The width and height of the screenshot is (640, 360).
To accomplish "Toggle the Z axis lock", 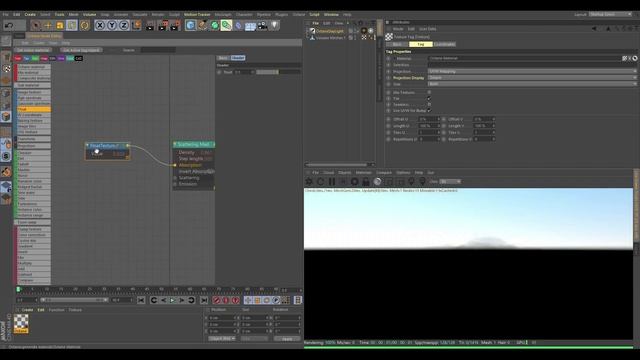I will point(124,25).
